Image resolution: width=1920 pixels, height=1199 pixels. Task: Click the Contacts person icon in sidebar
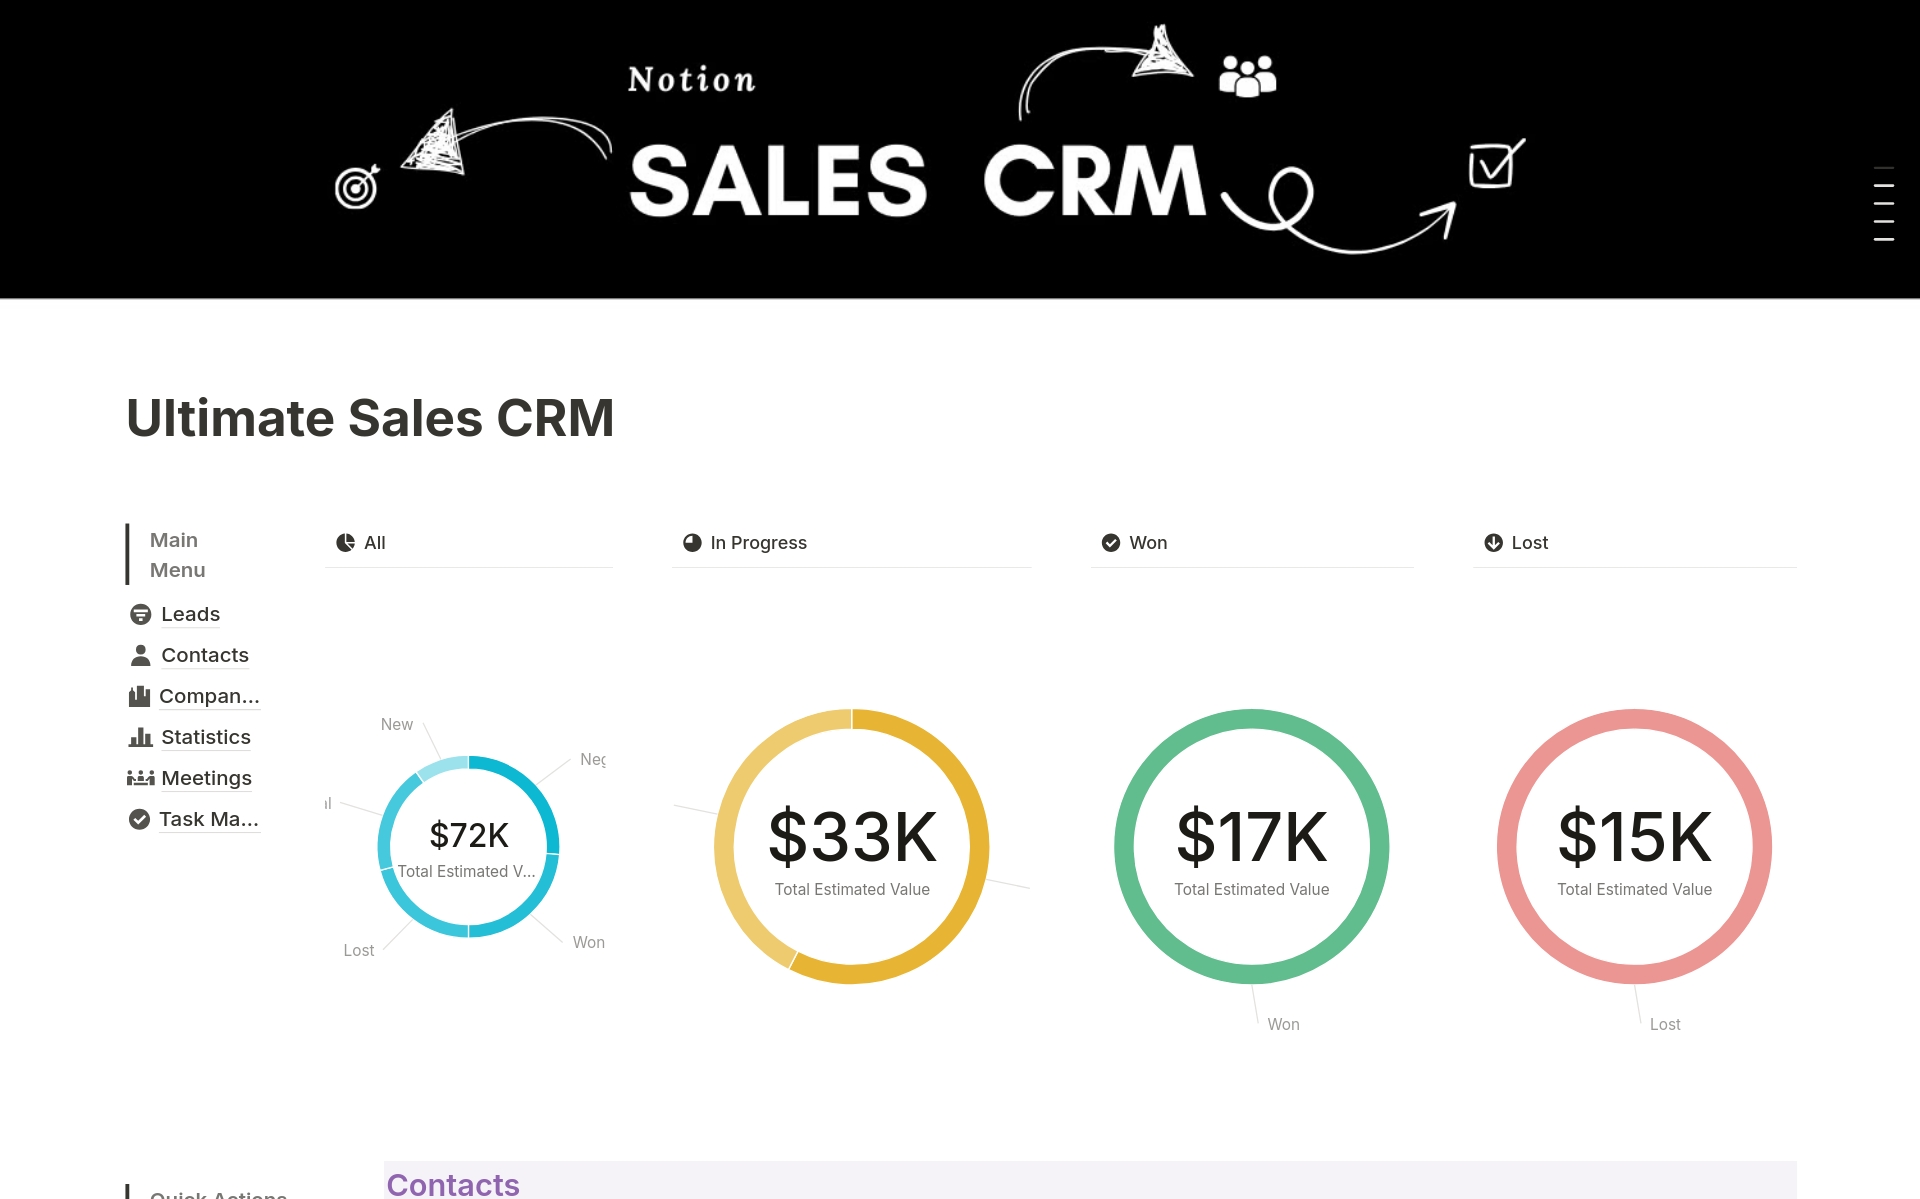tap(139, 655)
